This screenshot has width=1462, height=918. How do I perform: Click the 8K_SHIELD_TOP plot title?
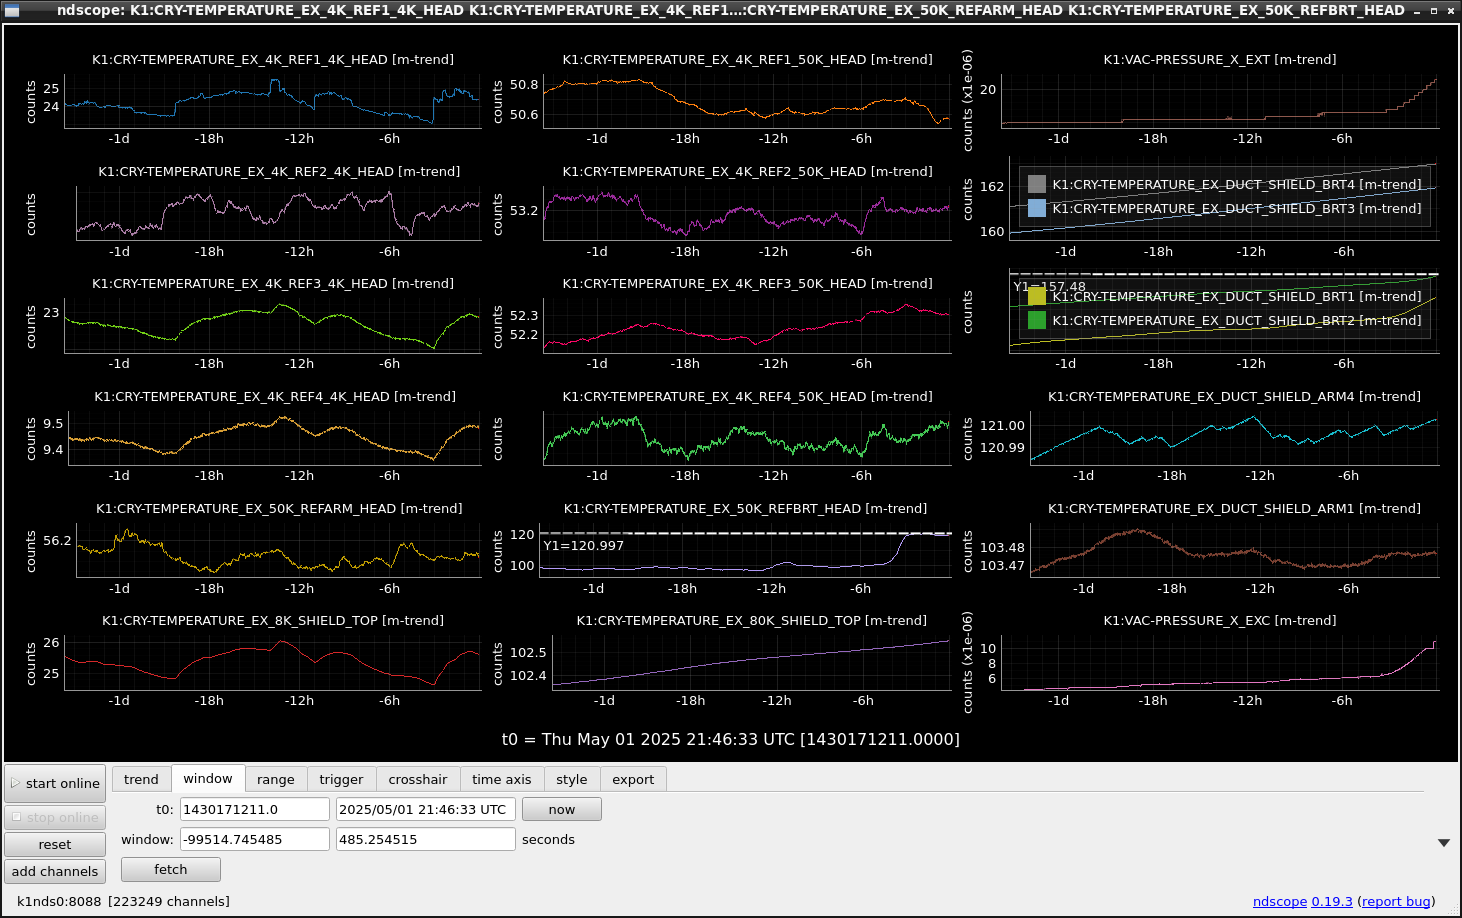click(x=273, y=621)
